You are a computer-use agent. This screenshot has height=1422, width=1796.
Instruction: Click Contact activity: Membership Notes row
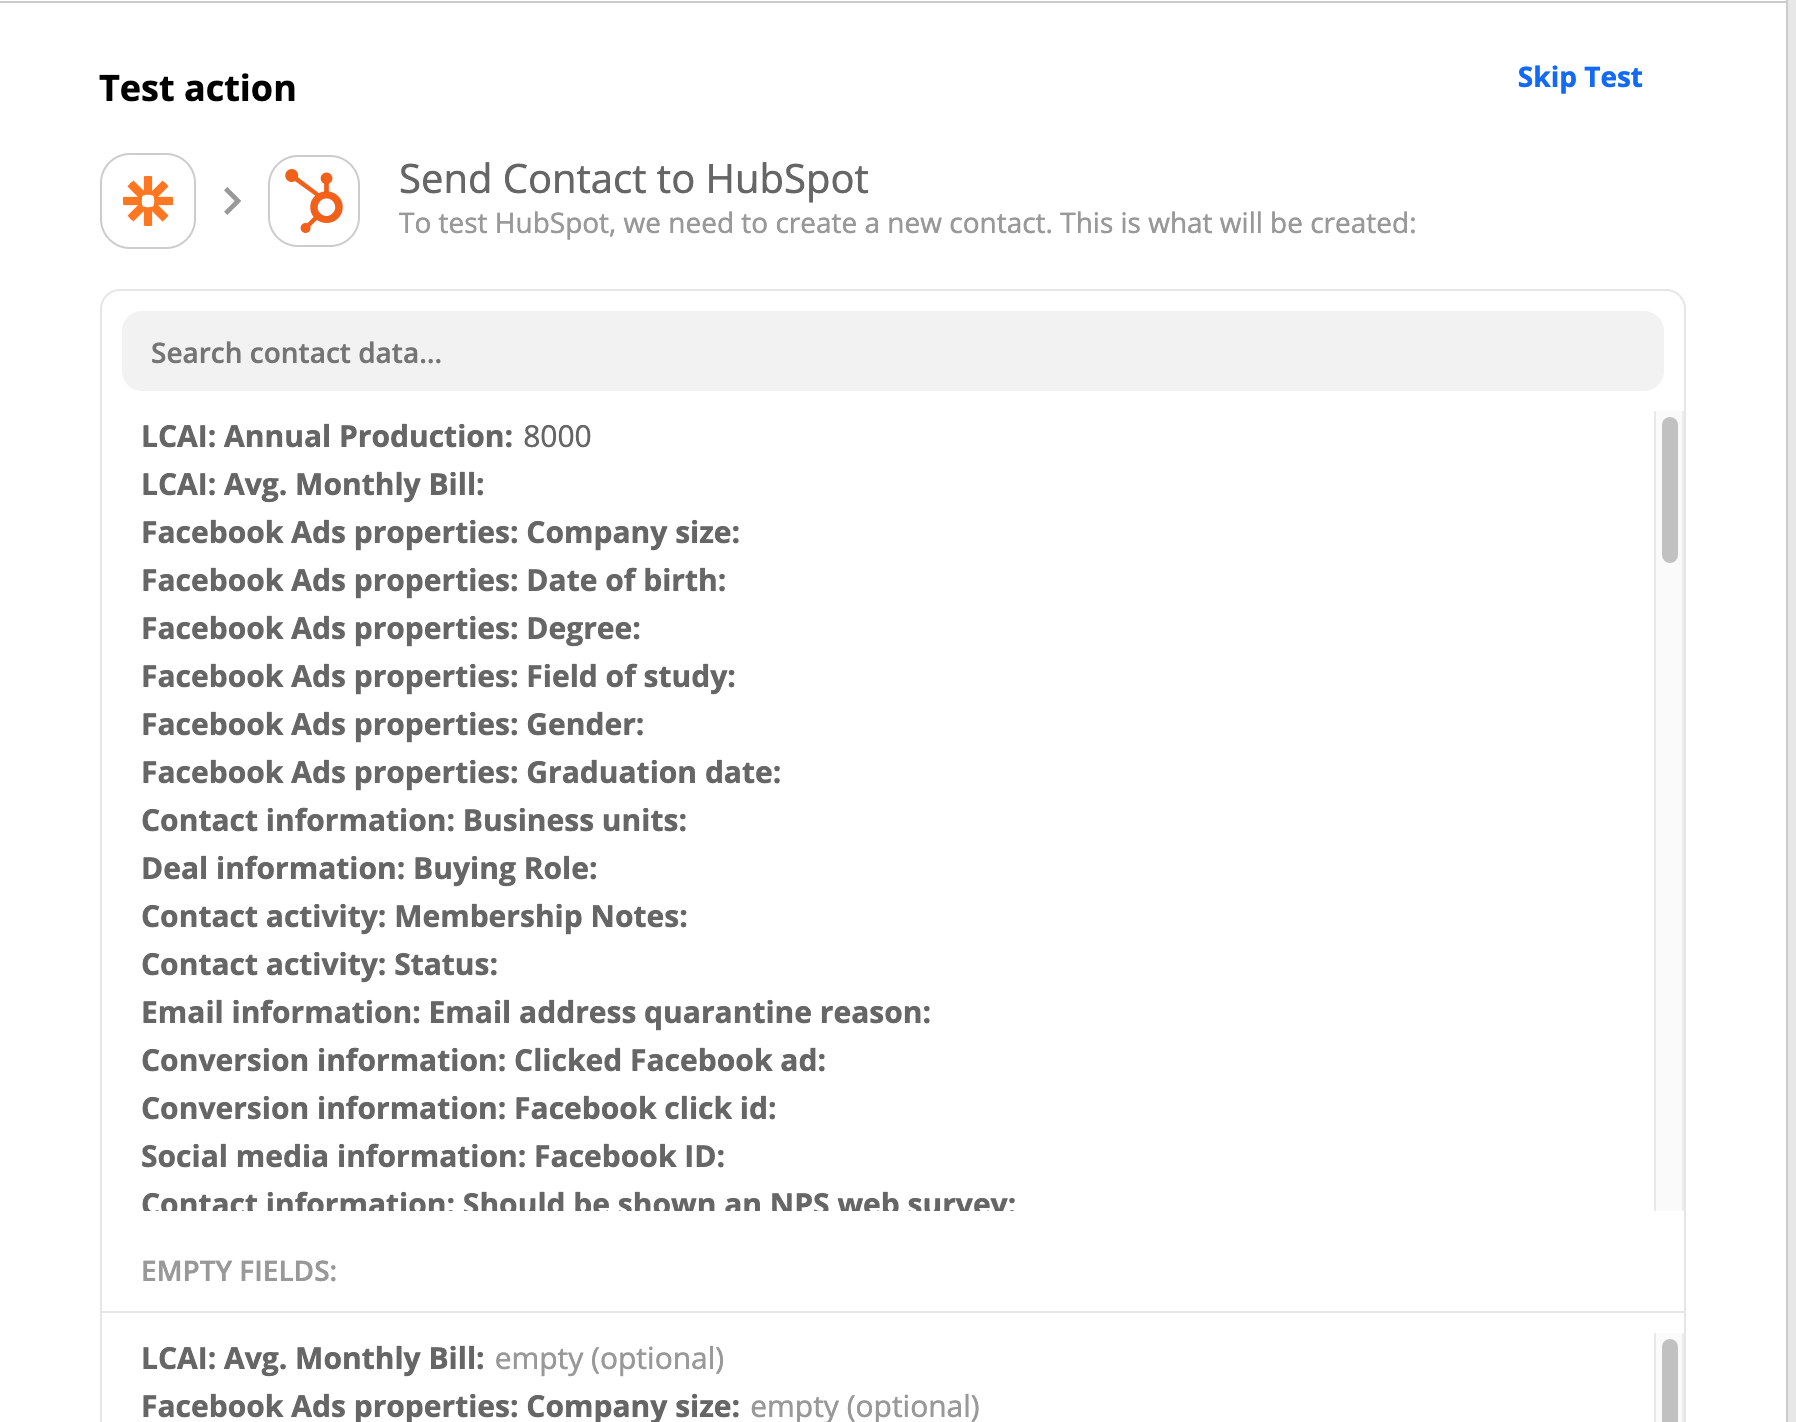pos(414,916)
